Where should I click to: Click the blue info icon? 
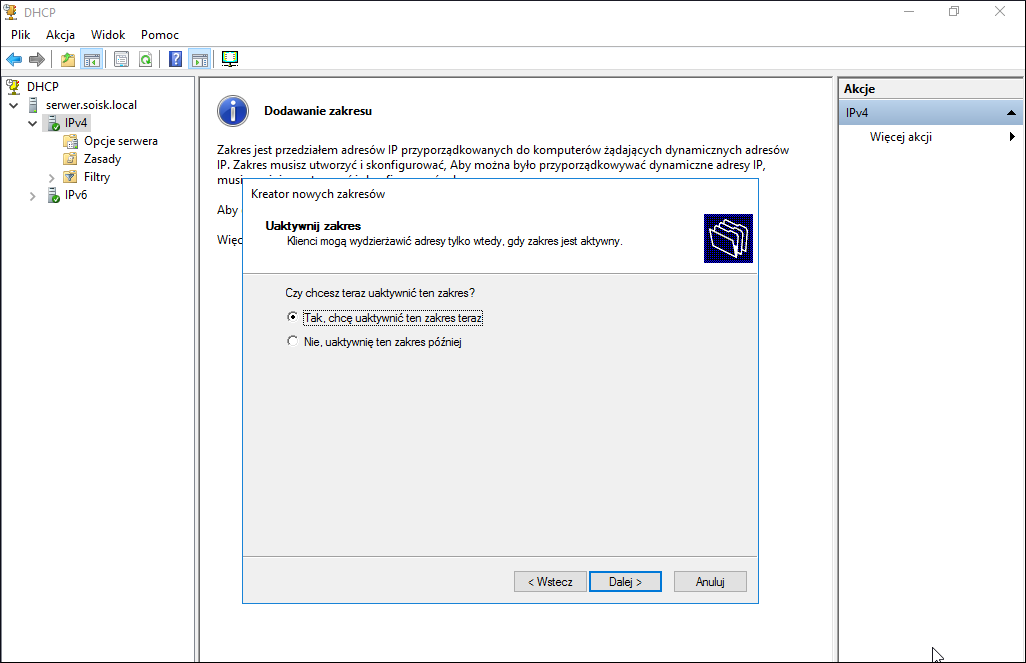[x=233, y=111]
